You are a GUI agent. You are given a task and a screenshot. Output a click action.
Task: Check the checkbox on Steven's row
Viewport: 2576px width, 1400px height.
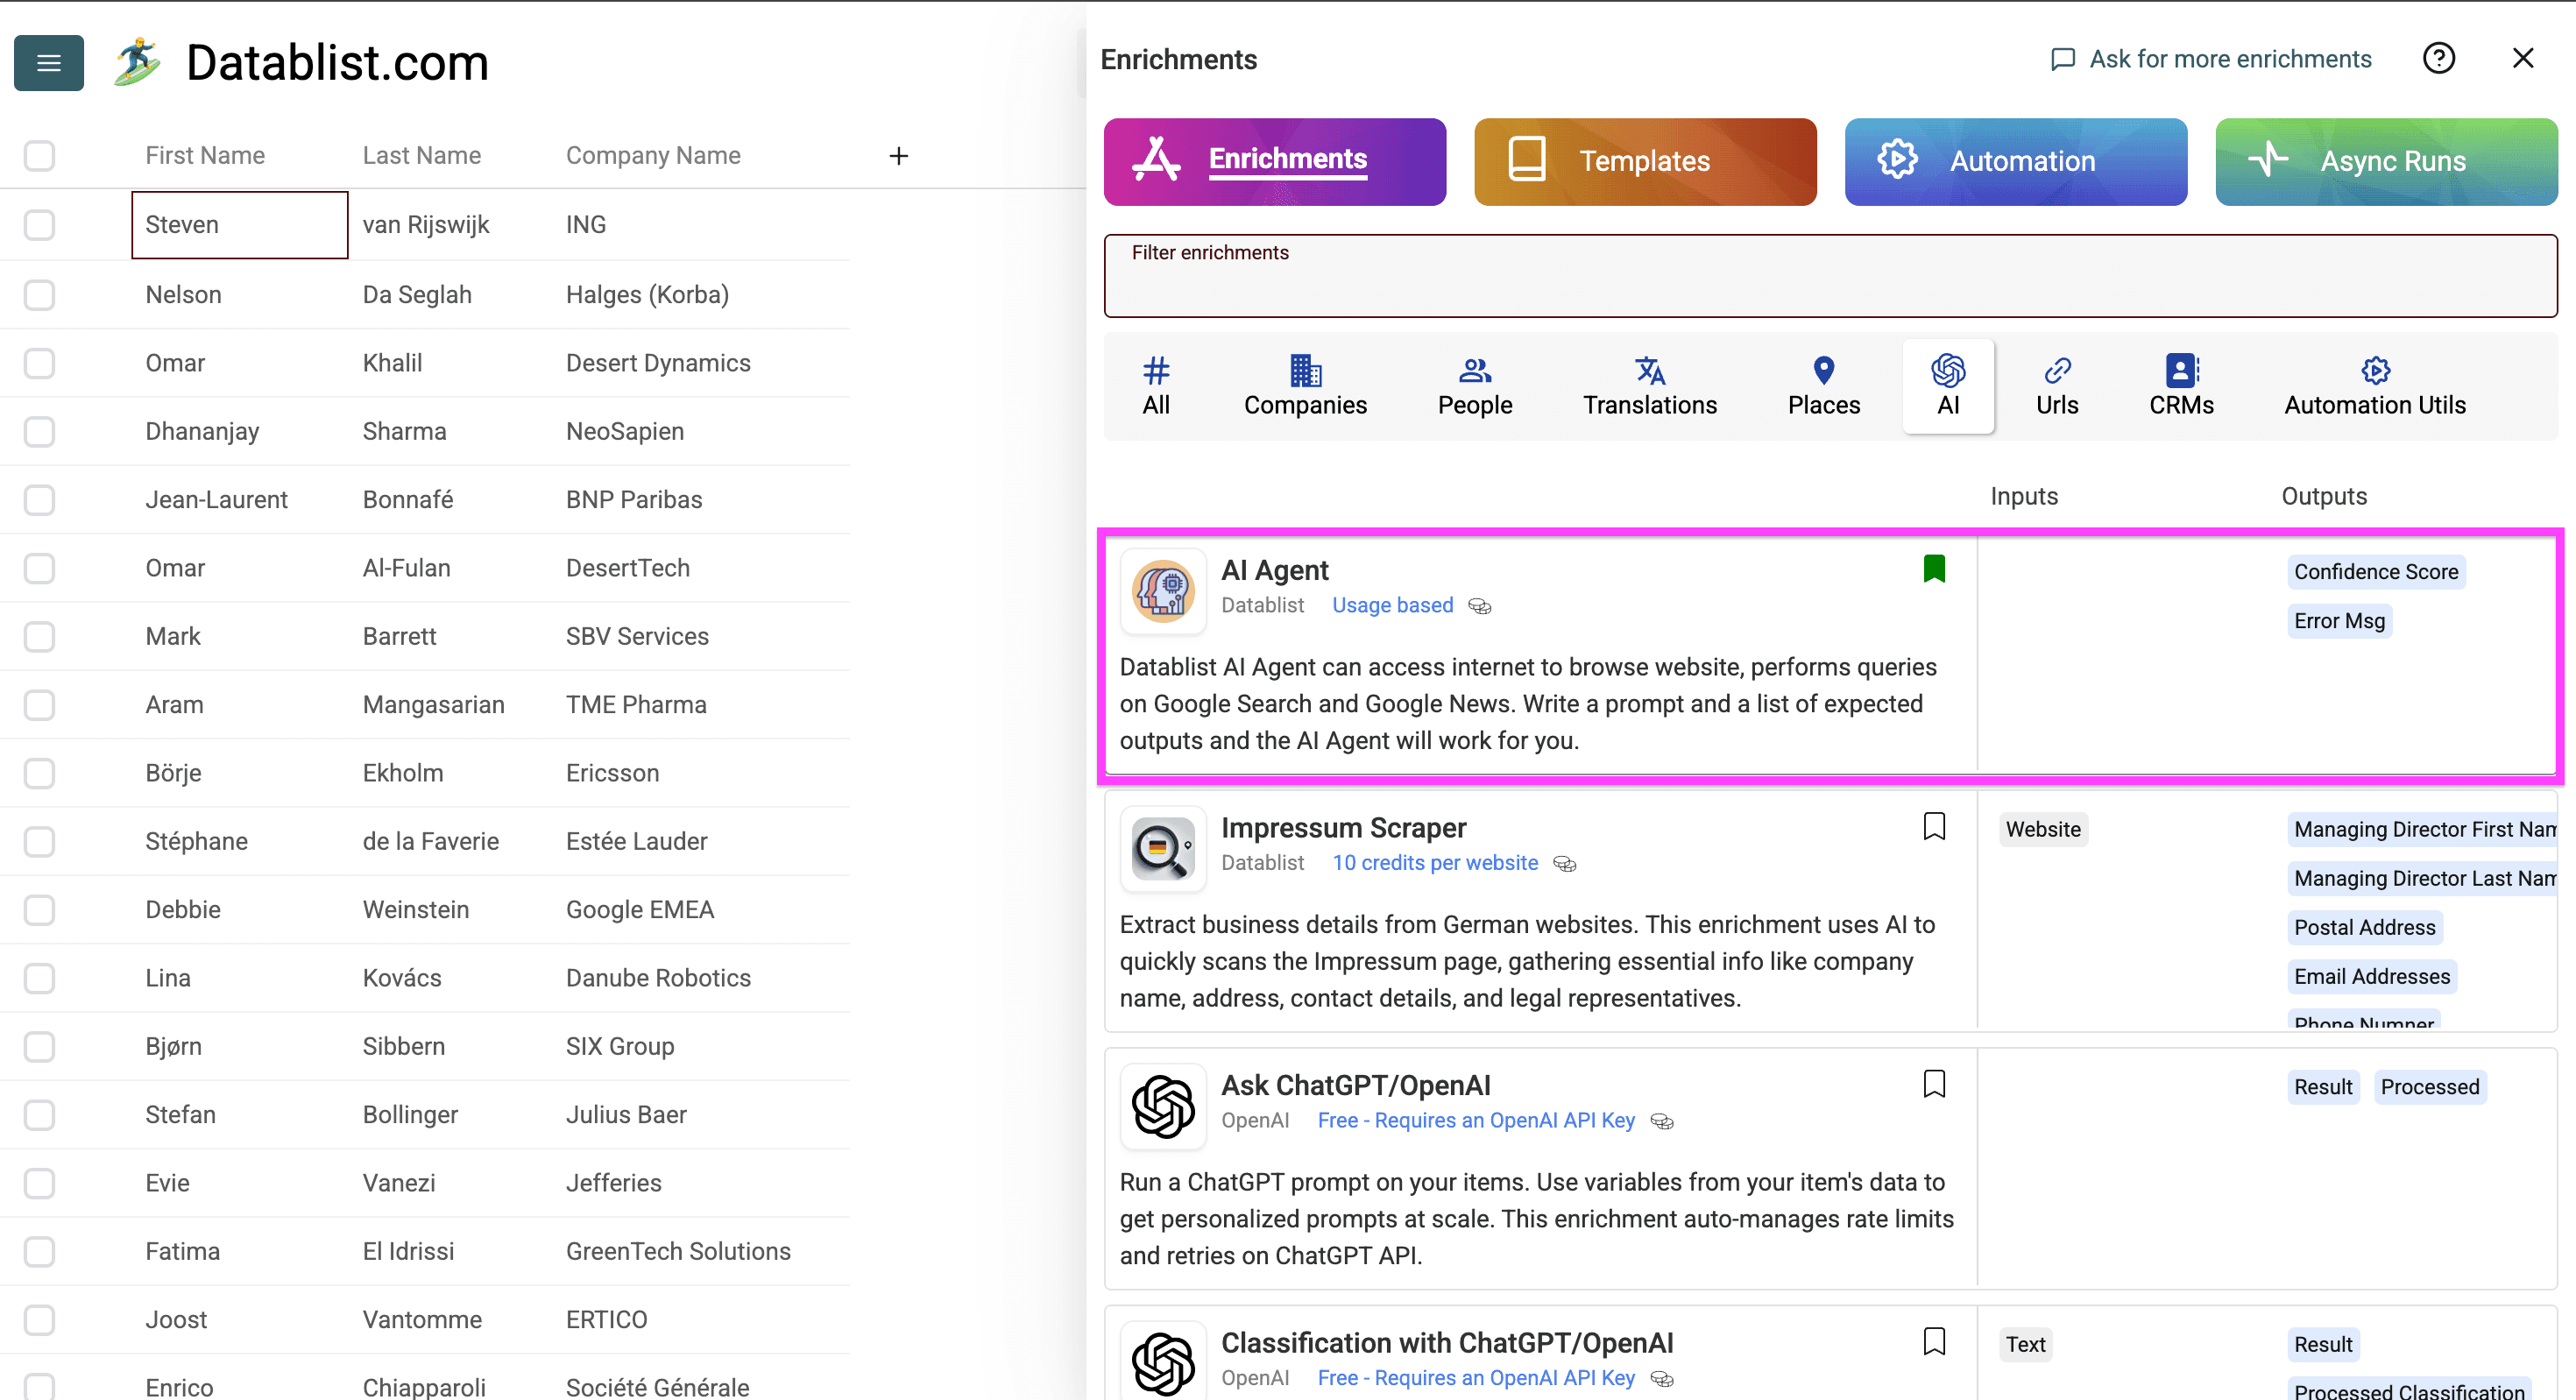[39, 225]
